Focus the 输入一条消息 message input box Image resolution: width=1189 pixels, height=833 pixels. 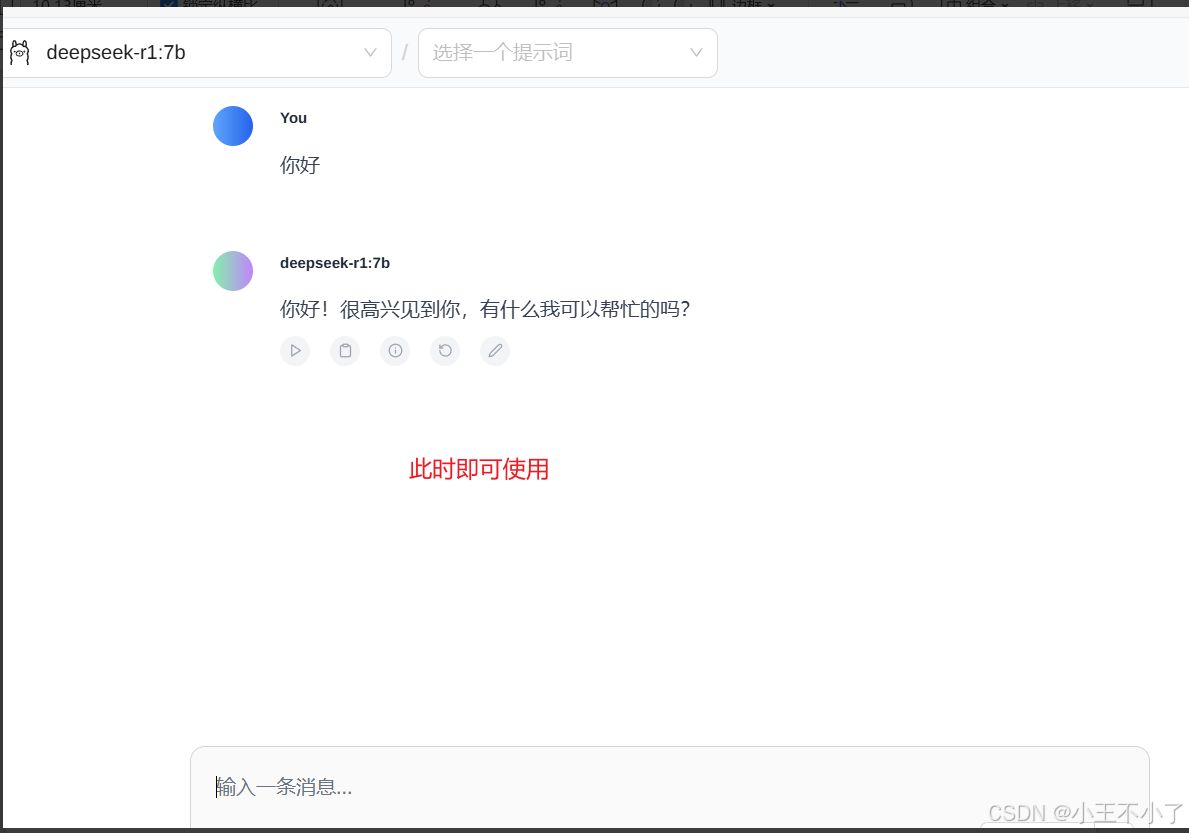670,787
